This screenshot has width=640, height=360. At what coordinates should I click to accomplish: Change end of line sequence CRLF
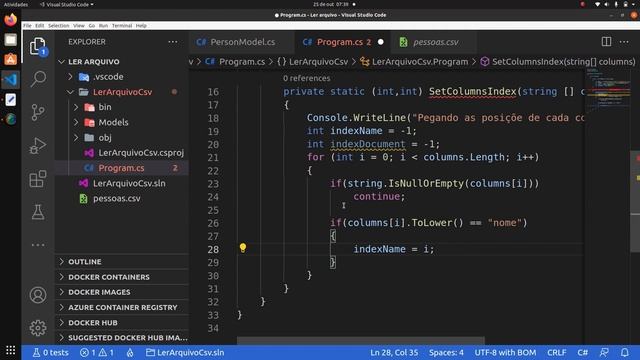click(557, 352)
